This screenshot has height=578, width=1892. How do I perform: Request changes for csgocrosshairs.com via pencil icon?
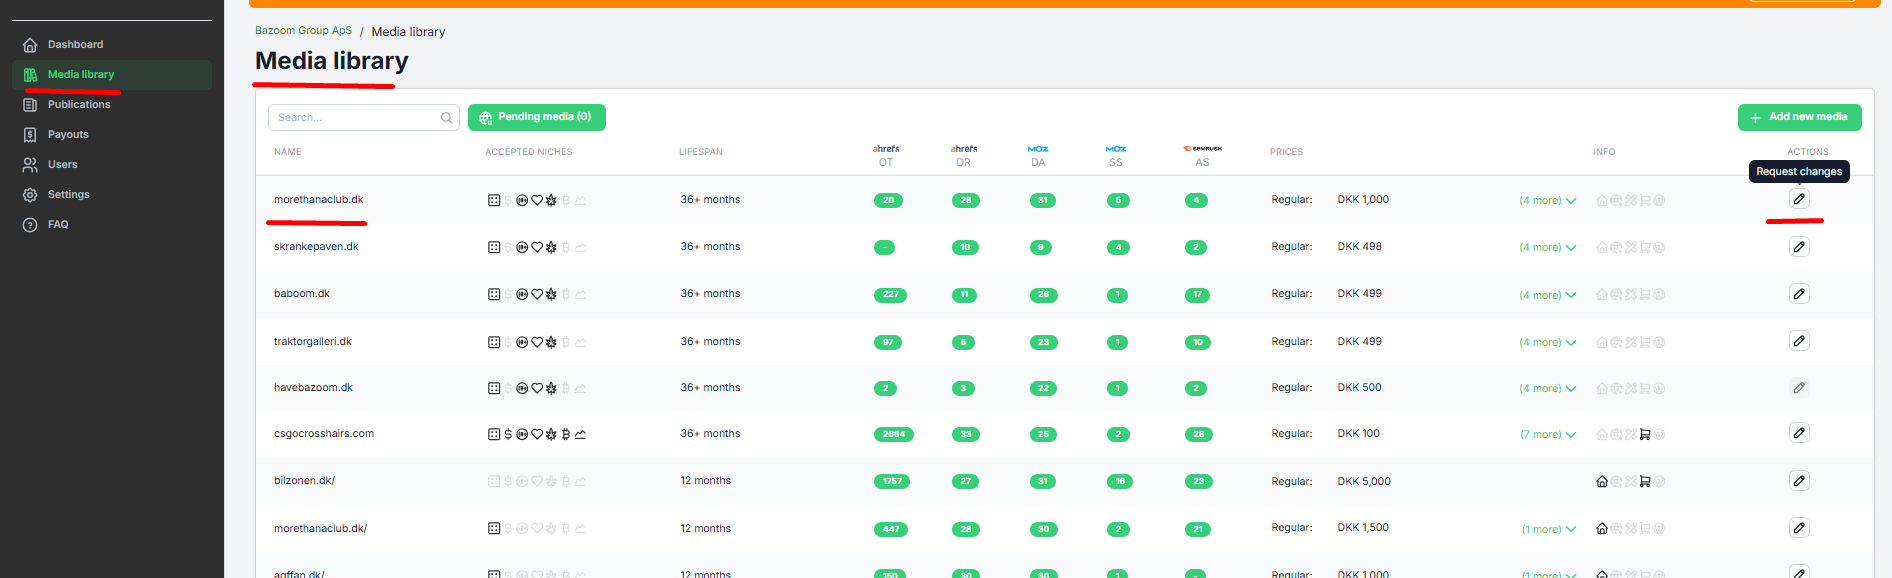(x=1798, y=433)
